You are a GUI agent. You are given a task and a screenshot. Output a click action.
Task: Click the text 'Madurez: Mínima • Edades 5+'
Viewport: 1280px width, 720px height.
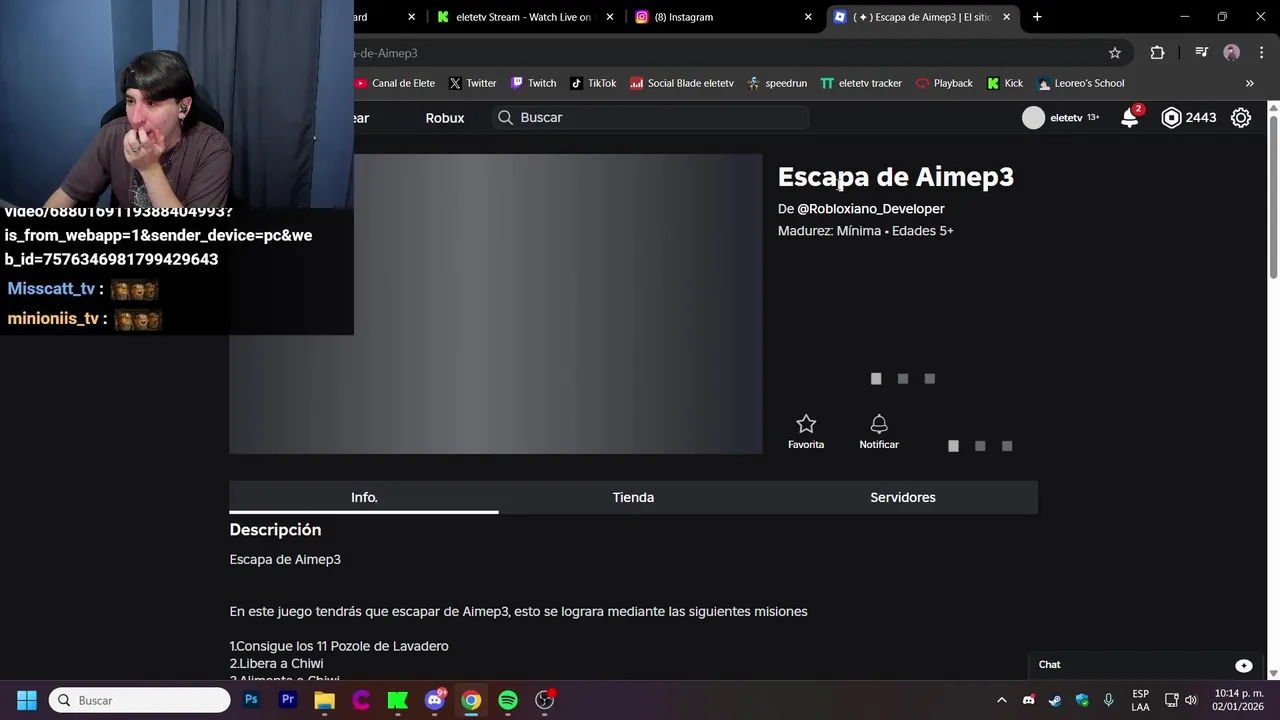click(866, 231)
